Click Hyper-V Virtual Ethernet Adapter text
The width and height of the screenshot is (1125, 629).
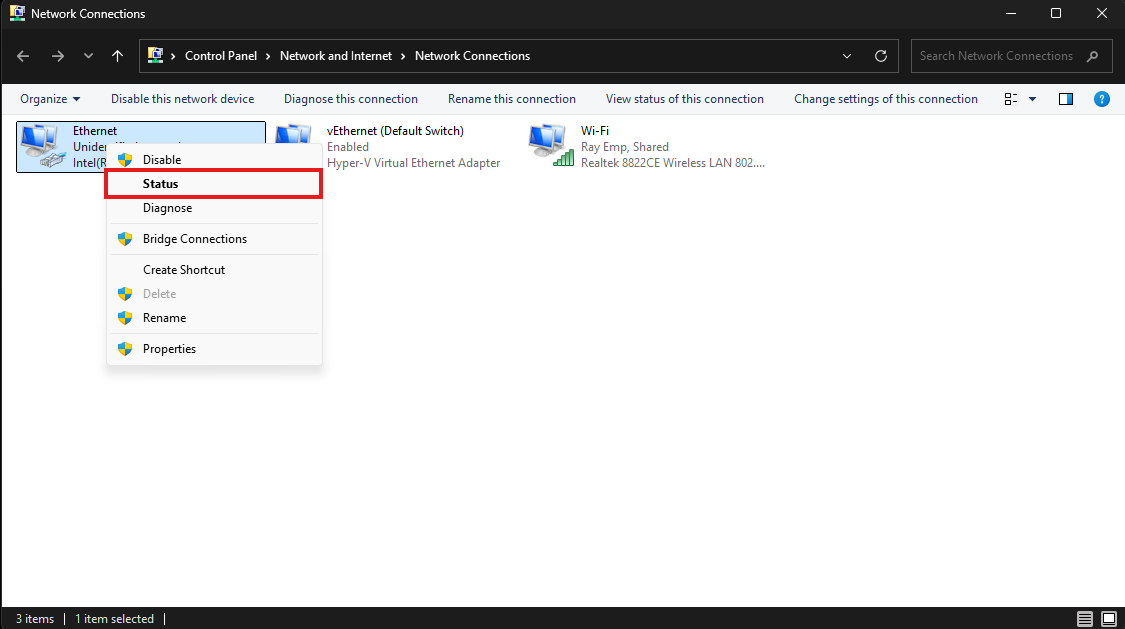point(413,163)
